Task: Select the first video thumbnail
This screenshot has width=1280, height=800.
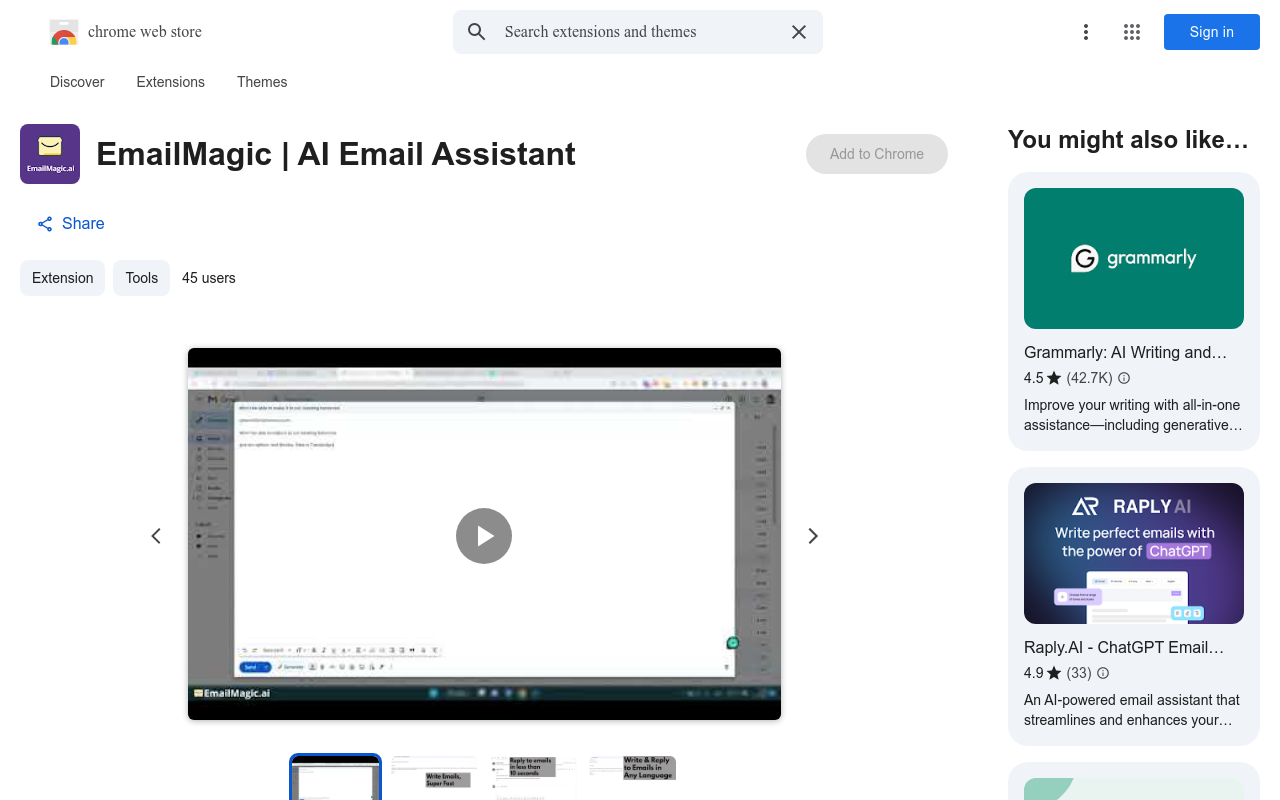Action: pyautogui.click(x=336, y=778)
